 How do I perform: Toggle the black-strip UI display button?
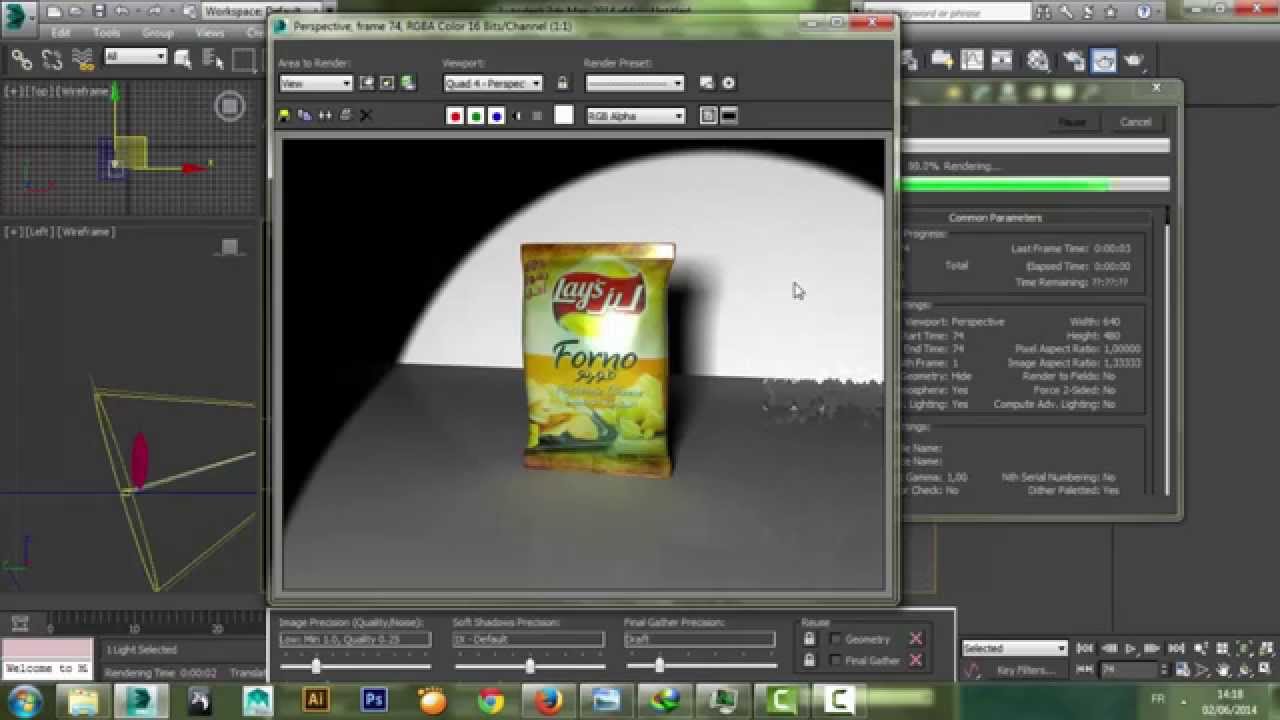729,116
